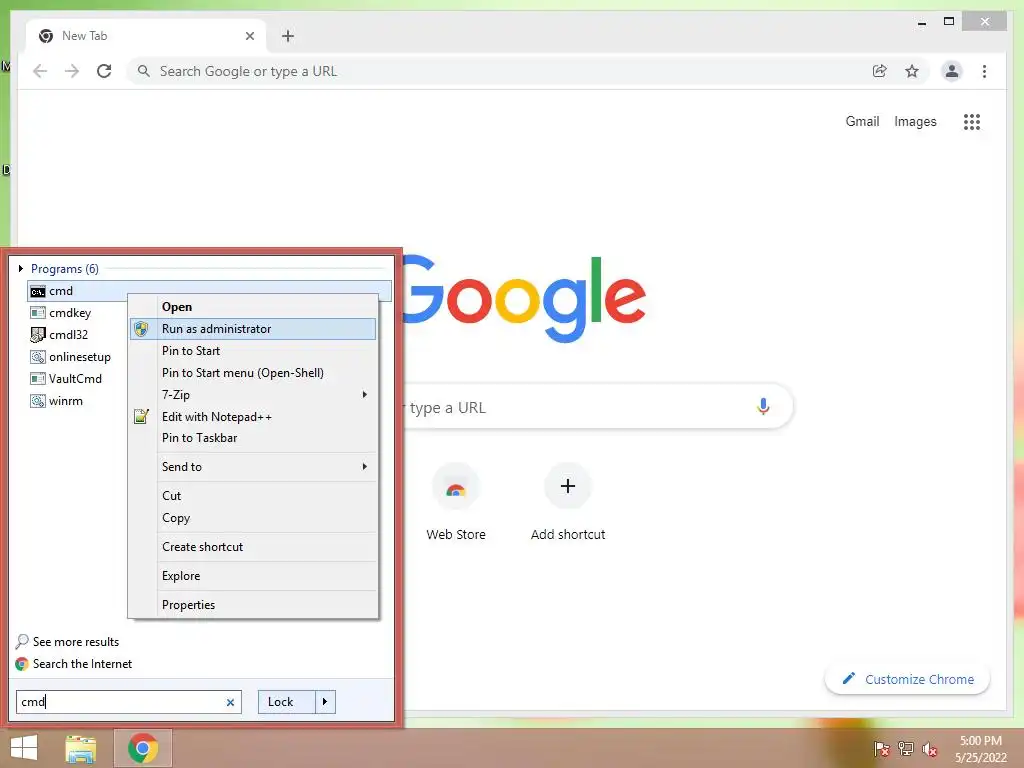Click the share page icon in address bar
The height and width of the screenshot is (768, 1024).
pos(880,71)
